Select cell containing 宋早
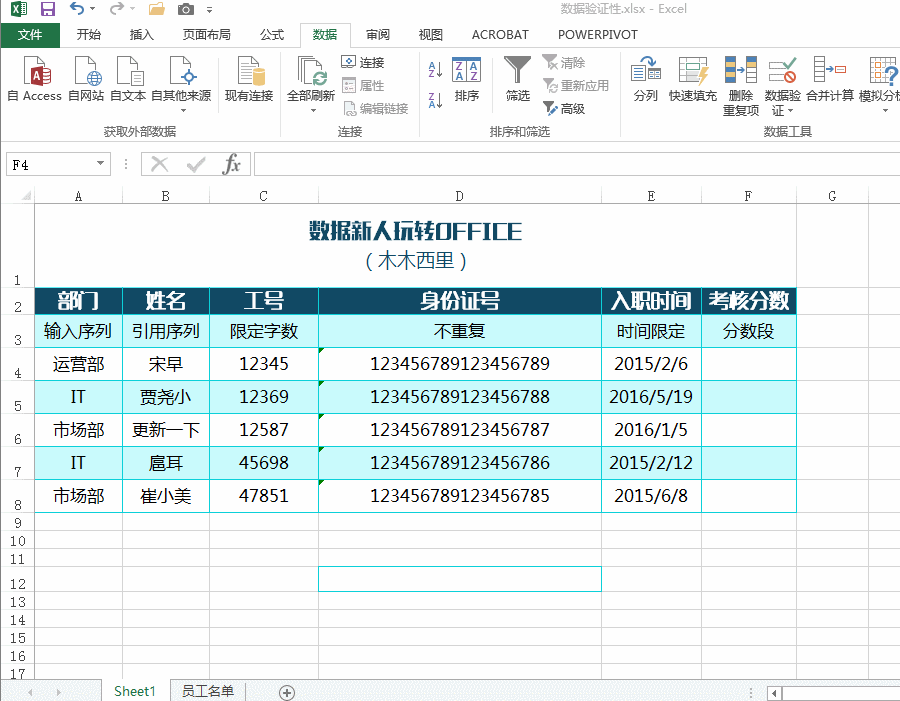 coord(166,364)
